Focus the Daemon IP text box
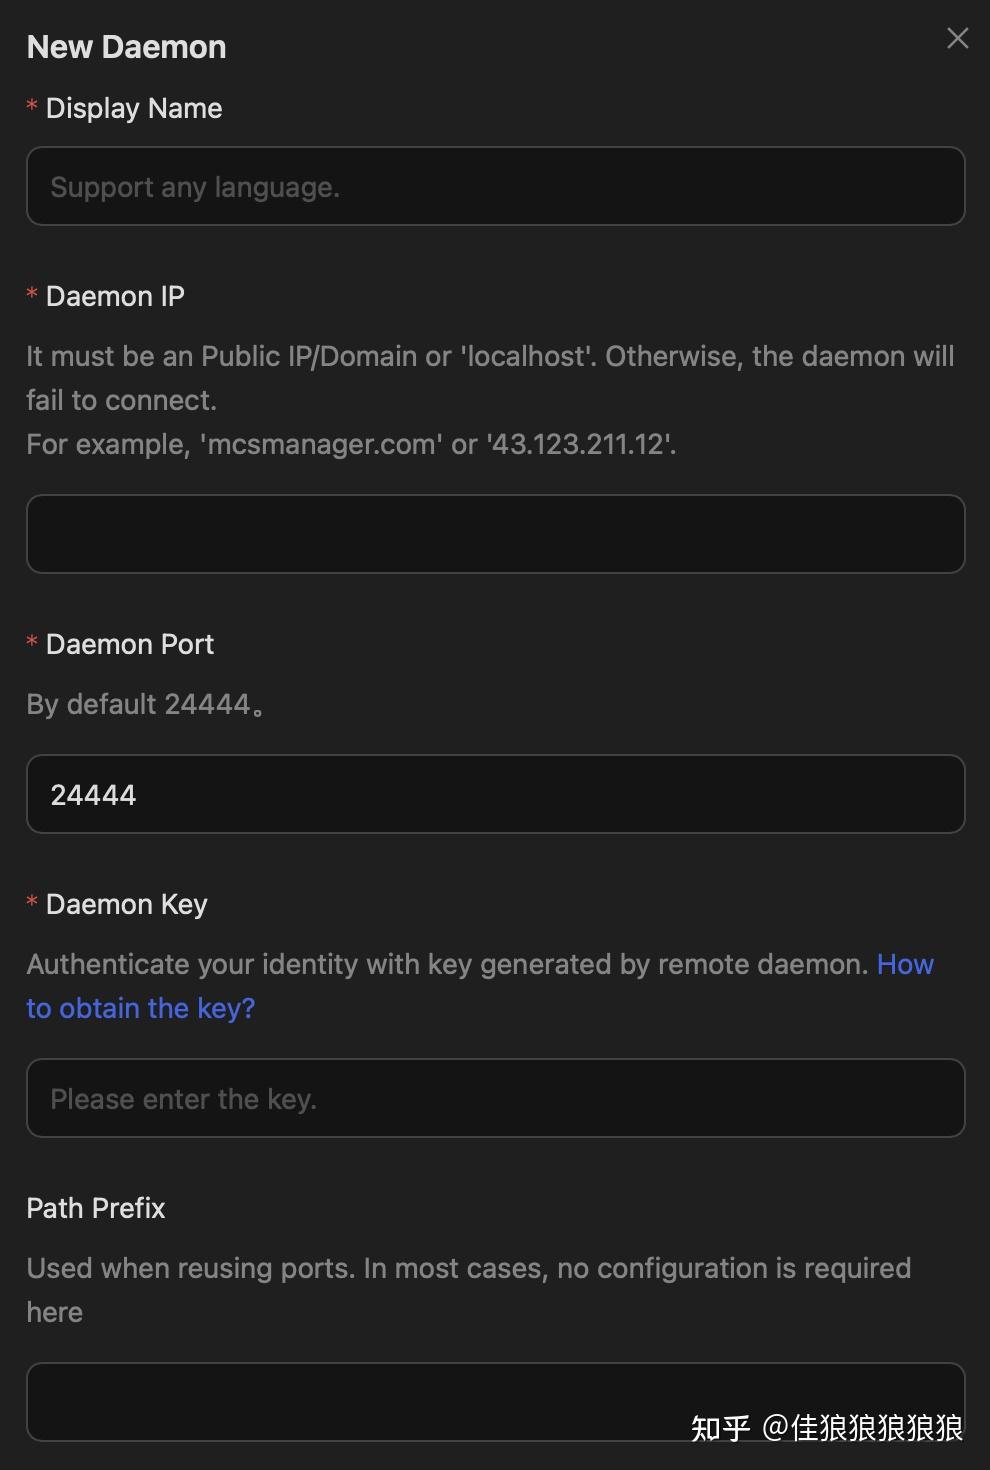 [495, 534]
